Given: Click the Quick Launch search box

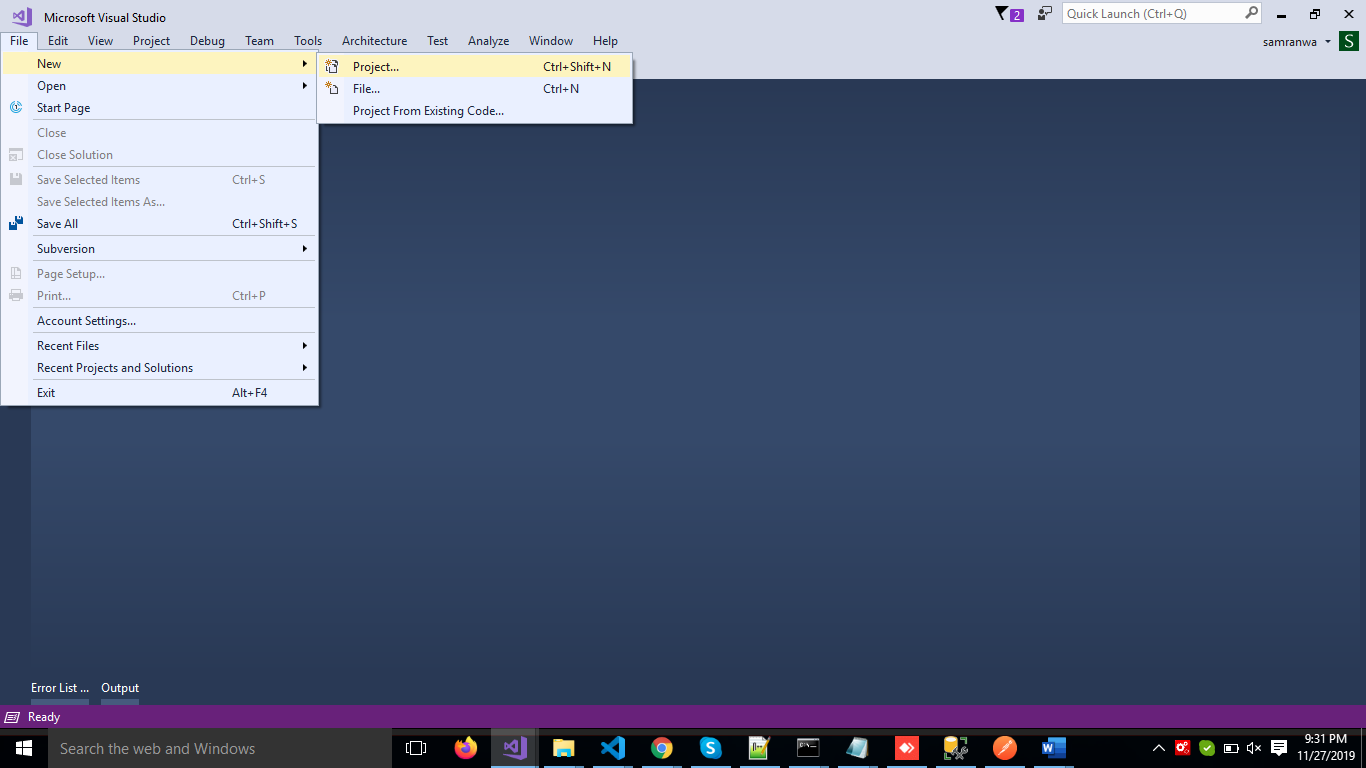Looking at the screenshot, I should (1152, 14).
